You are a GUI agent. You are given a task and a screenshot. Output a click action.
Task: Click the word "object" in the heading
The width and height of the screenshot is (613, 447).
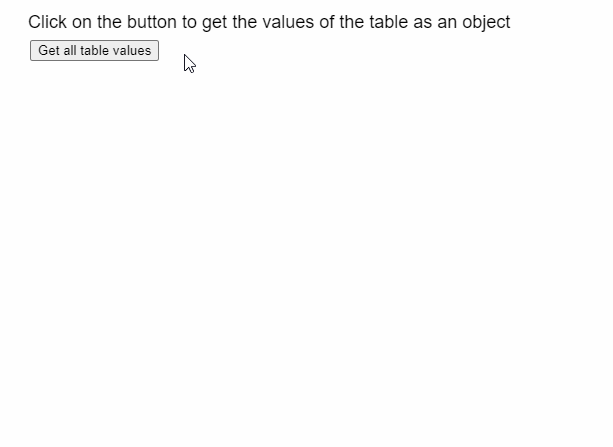tap(486, 22)
